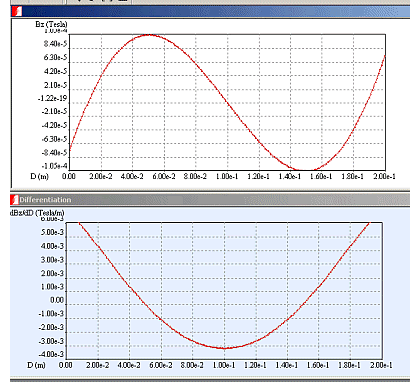The height and width of the screenshot is (392, 410).
Task: Click the red icon in the Bz plot title bar
Action: [x=17, y=11]
